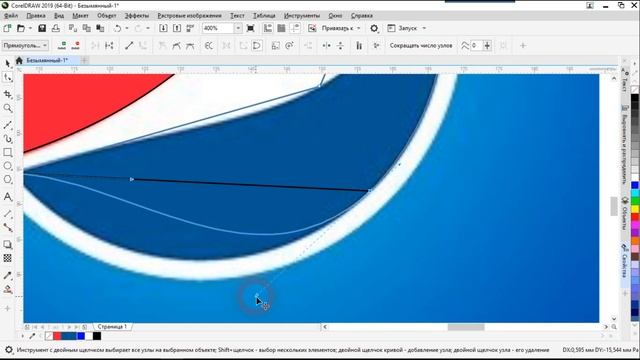Open the Undo history dropdown arrow
Viewport: 640px width, 360px height.
pos(127,28)
